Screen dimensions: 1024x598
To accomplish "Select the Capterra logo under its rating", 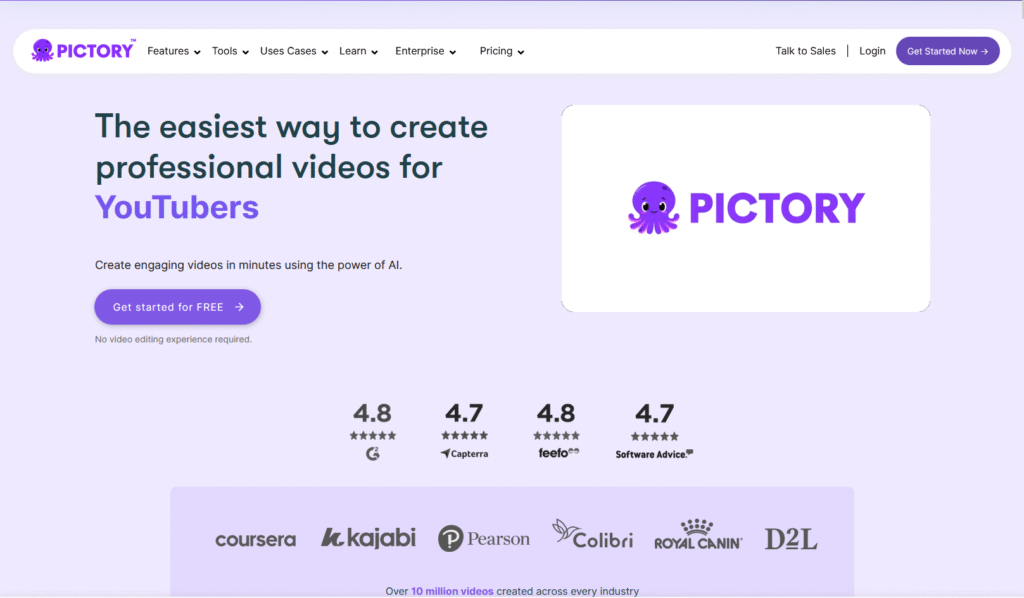I will 464,452.
